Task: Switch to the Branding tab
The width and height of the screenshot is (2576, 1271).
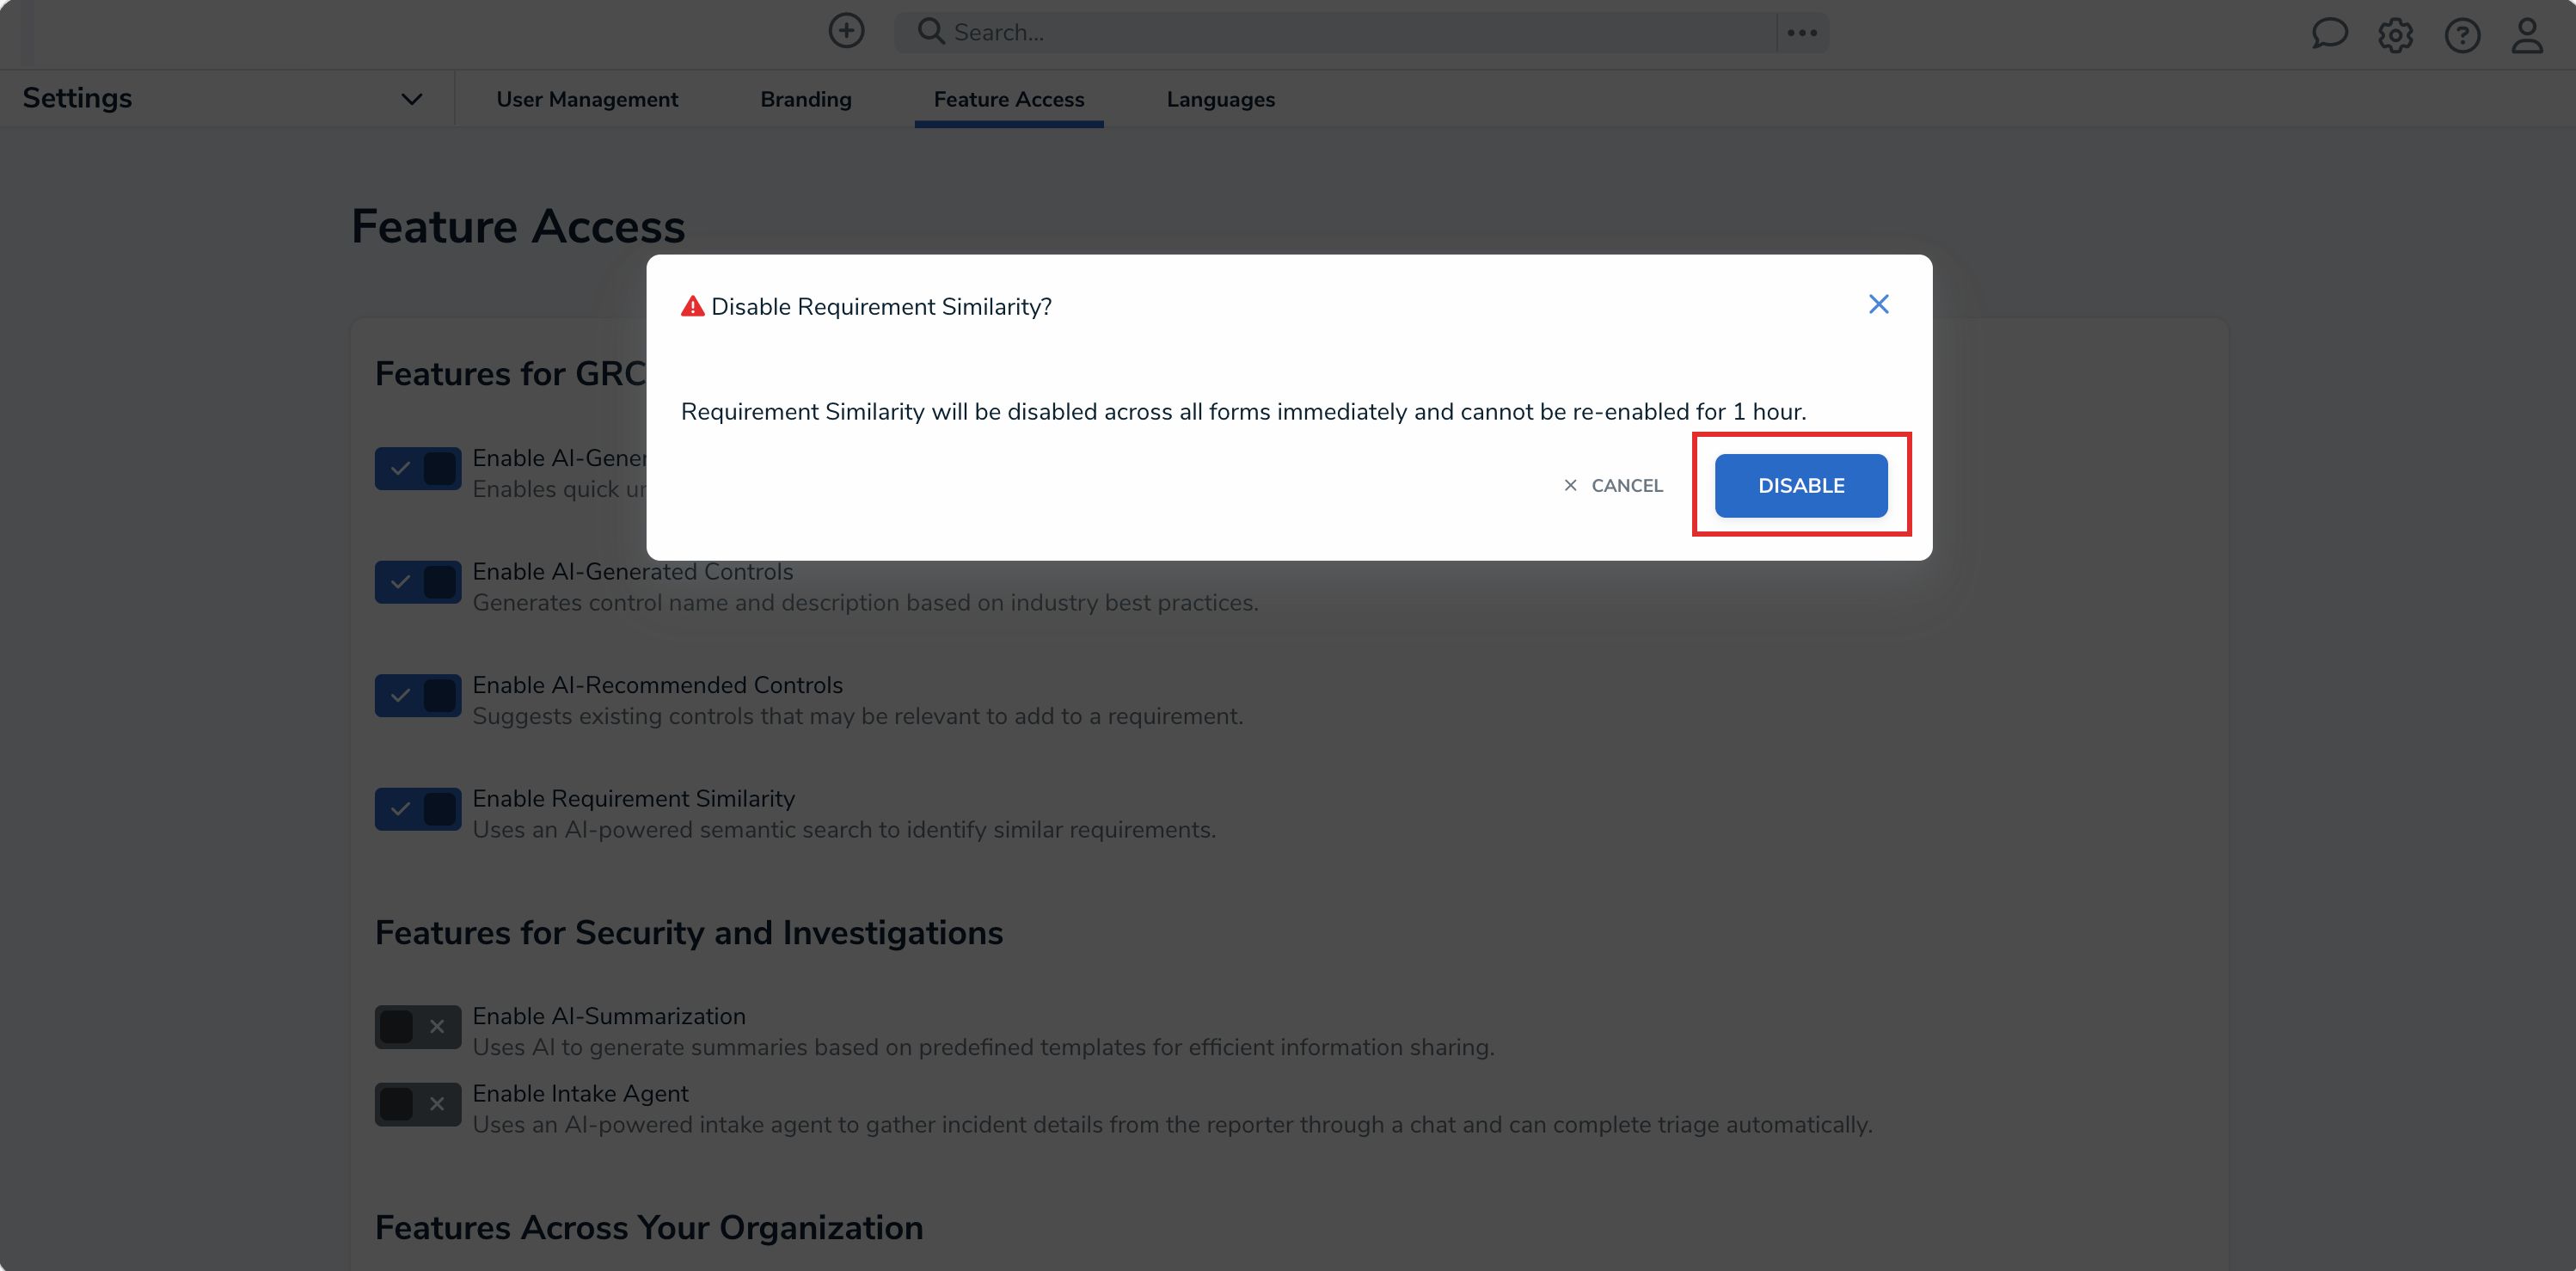Action: click(805, 99)
